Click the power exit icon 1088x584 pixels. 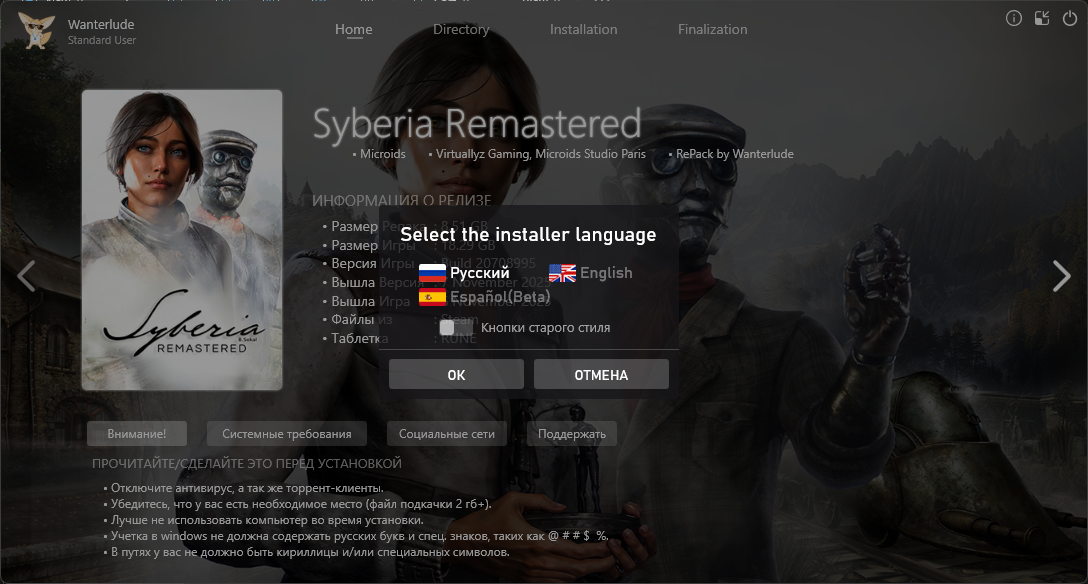[1070, 19]
